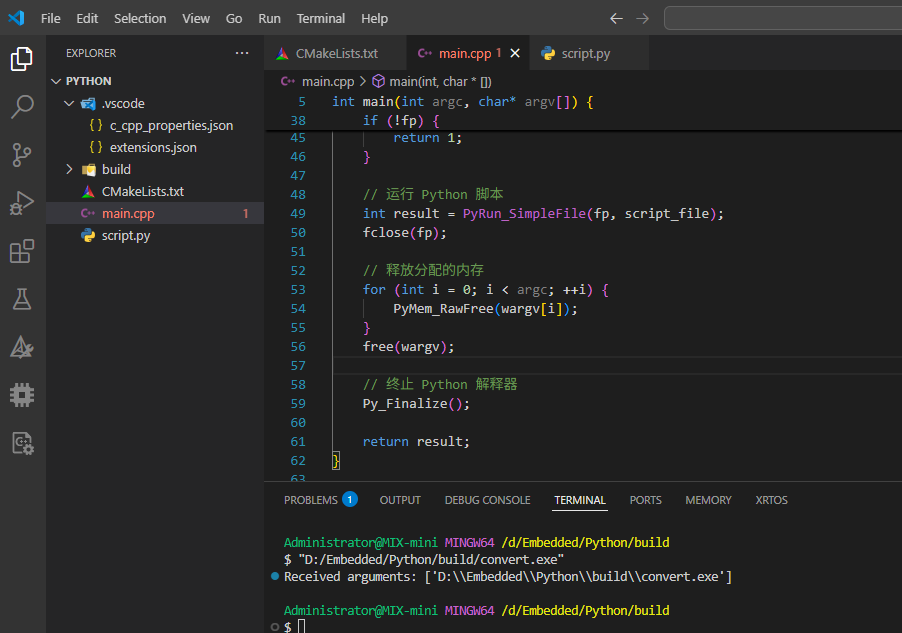Open the Run menu
This screenshot has width=902, height=633.
(269, 18)
